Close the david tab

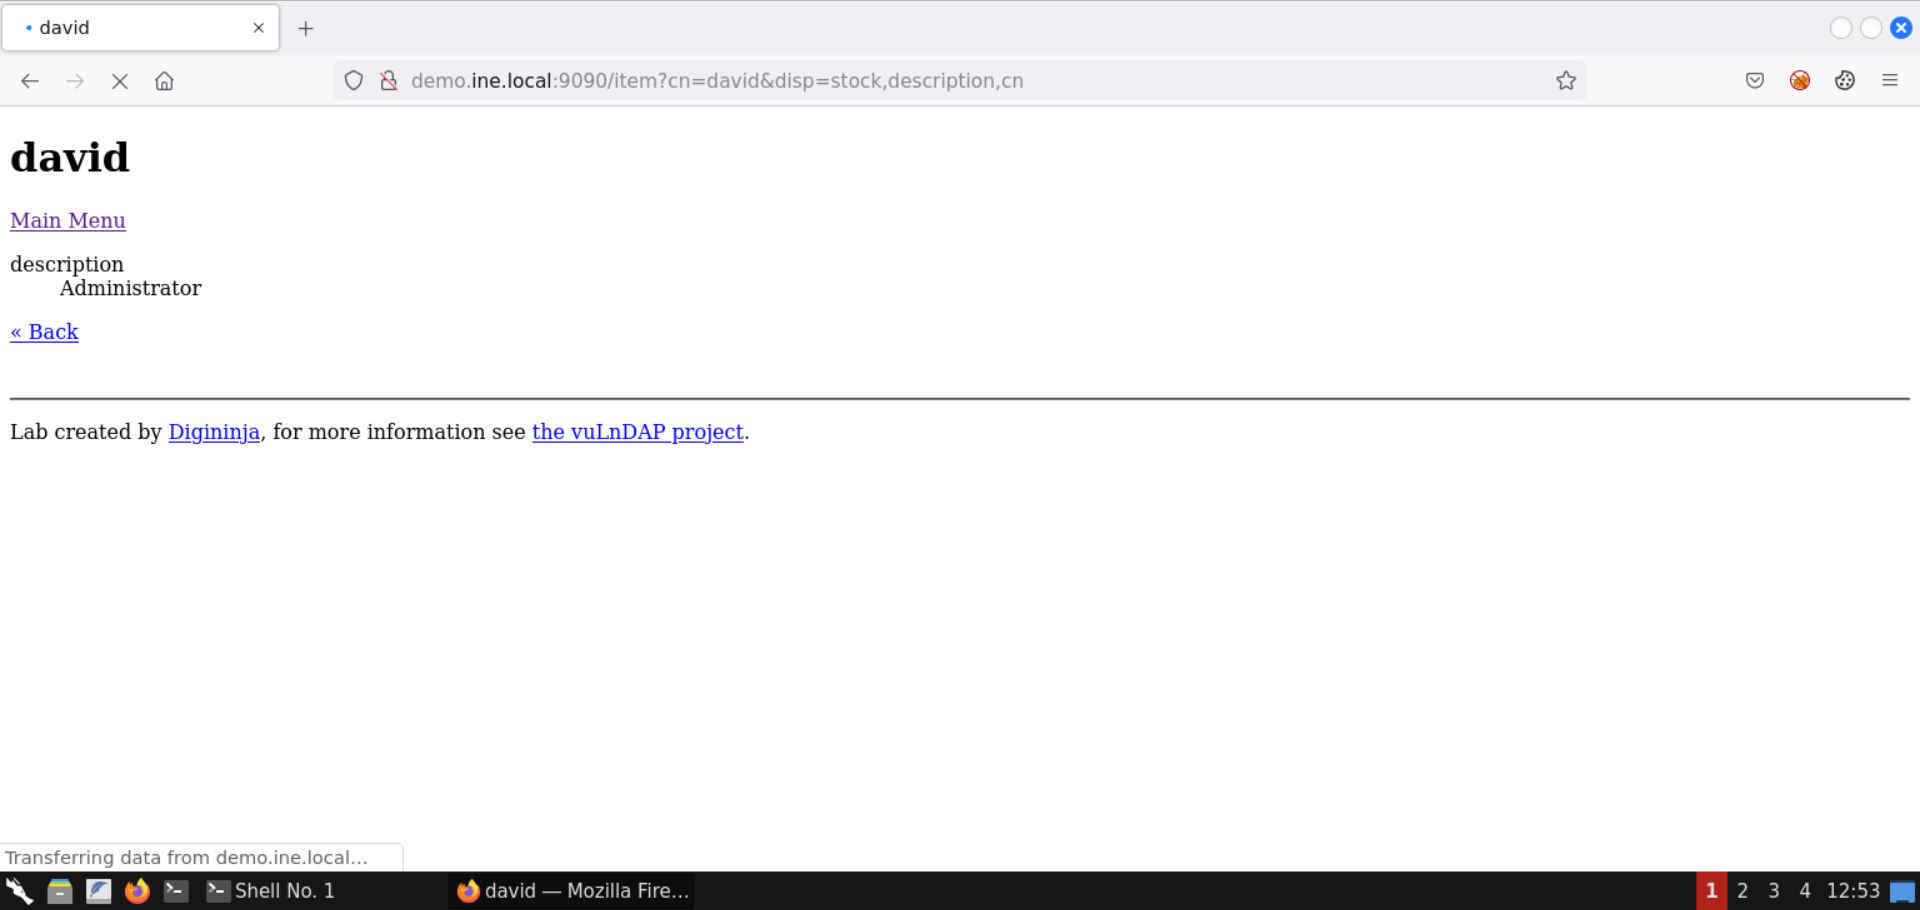259,28
